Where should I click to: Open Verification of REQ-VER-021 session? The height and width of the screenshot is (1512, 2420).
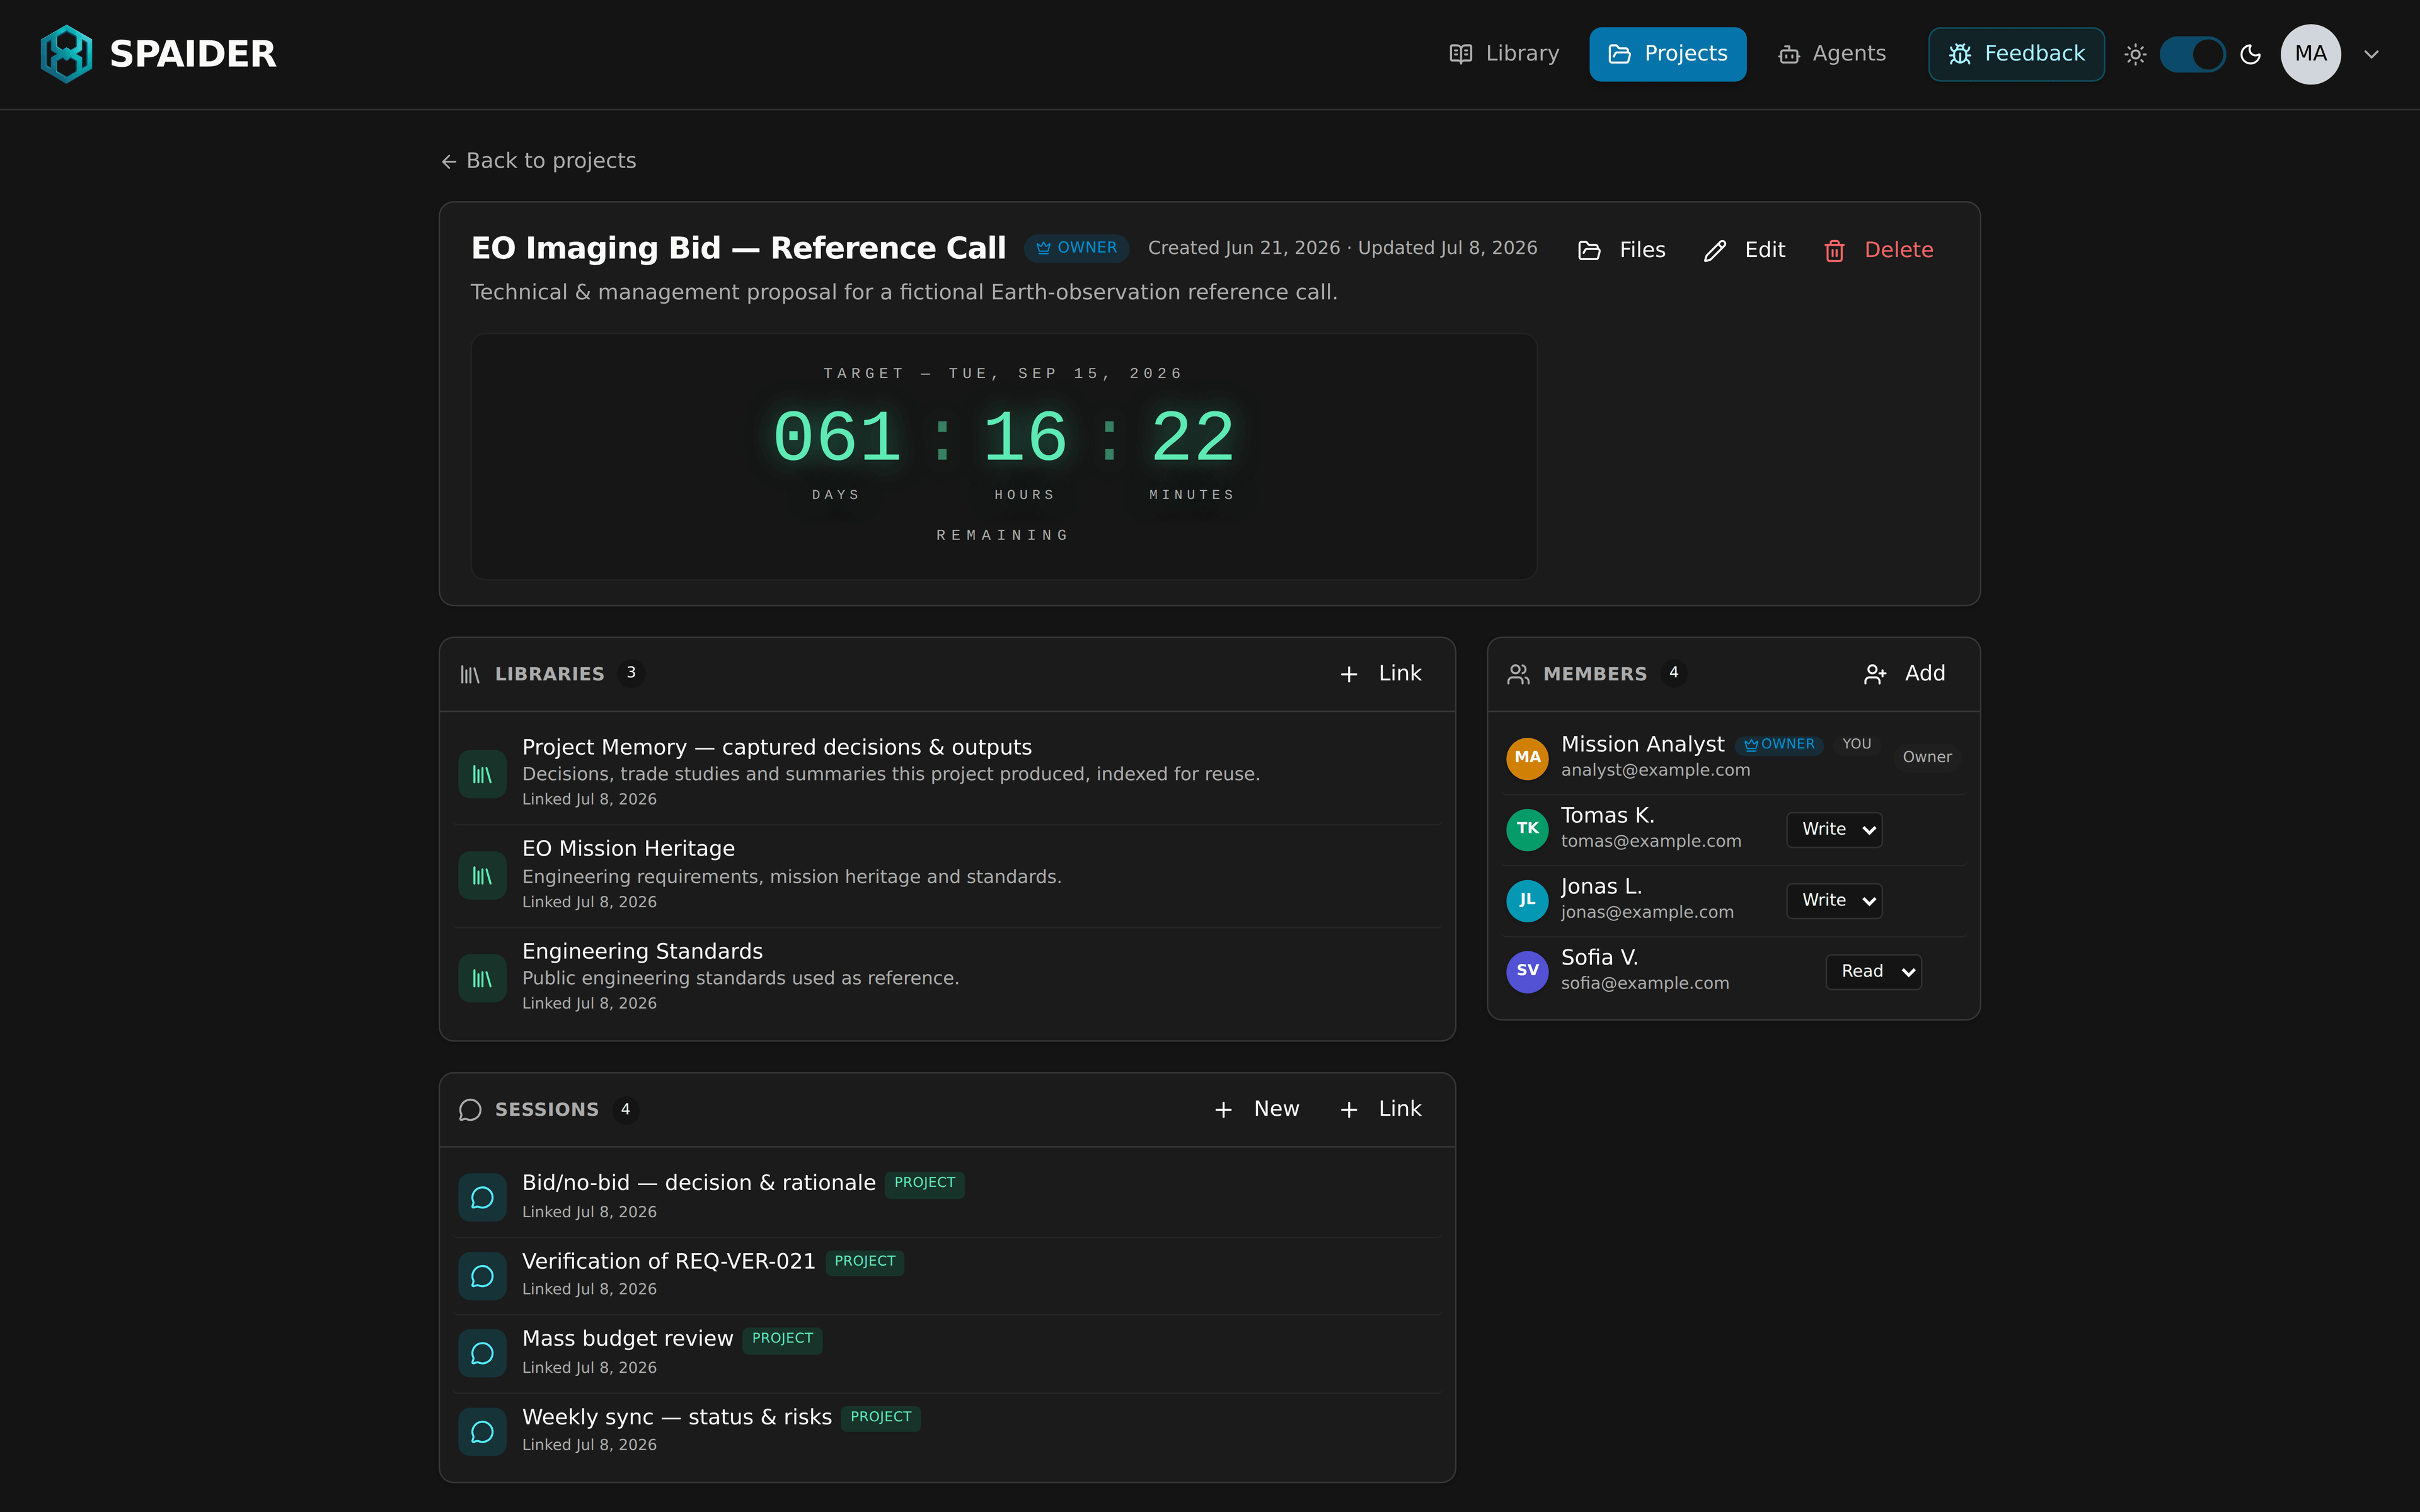pyautogui.click(x=668, y=1261)
